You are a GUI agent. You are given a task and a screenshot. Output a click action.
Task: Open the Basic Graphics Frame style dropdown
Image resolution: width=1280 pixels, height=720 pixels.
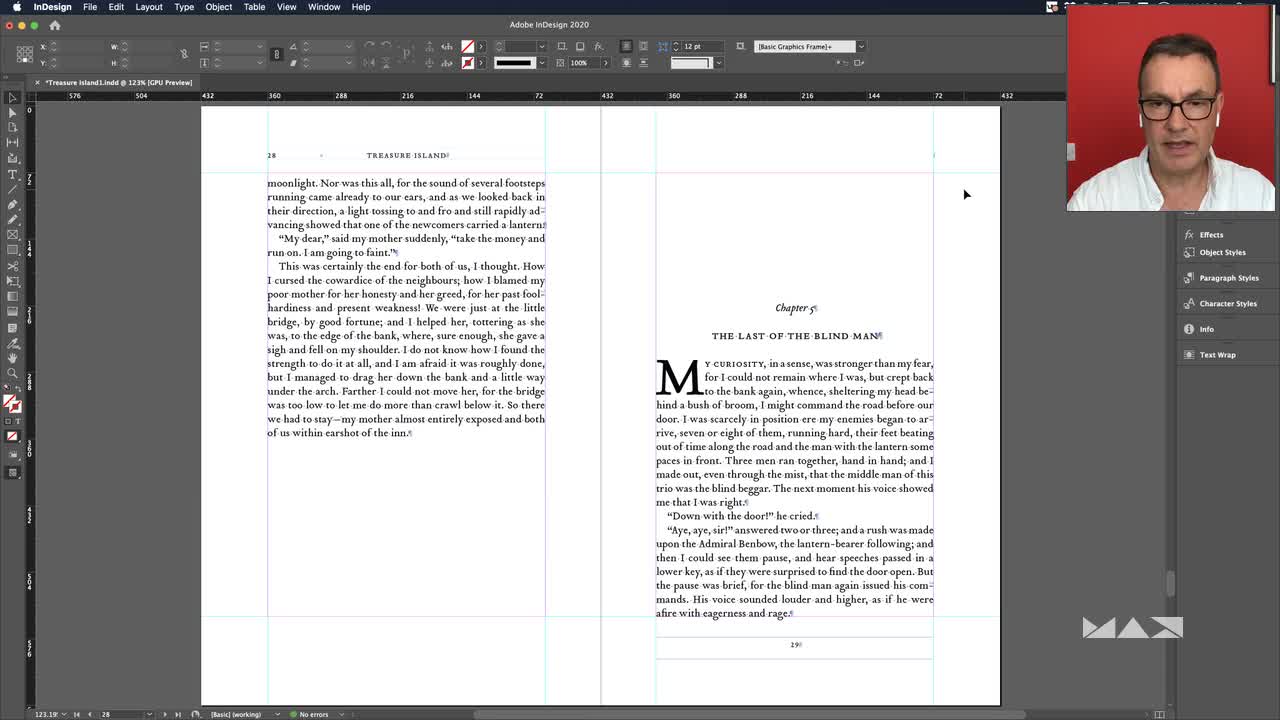point(860,46)
